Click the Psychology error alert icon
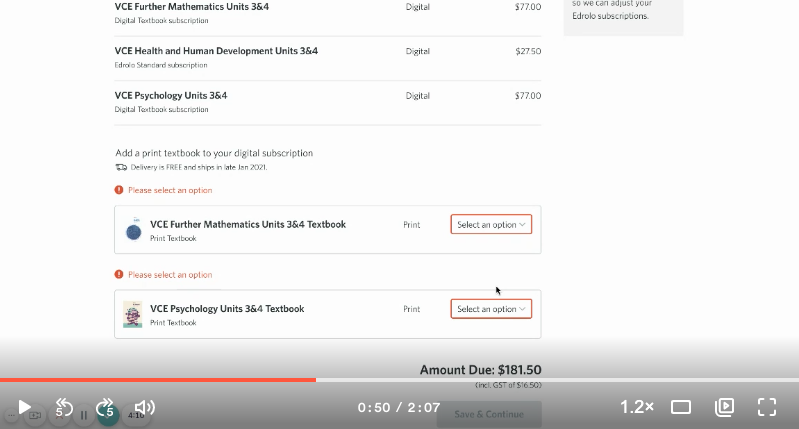This screenshot has height=429, width=799. 119,275
